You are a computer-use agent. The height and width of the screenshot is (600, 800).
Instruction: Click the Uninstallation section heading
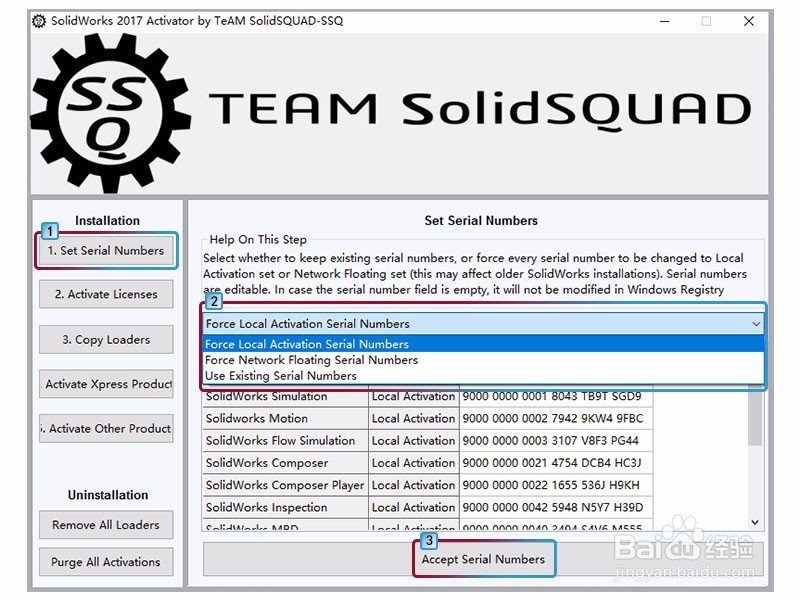pyautogui.click(x=108, y=495)
